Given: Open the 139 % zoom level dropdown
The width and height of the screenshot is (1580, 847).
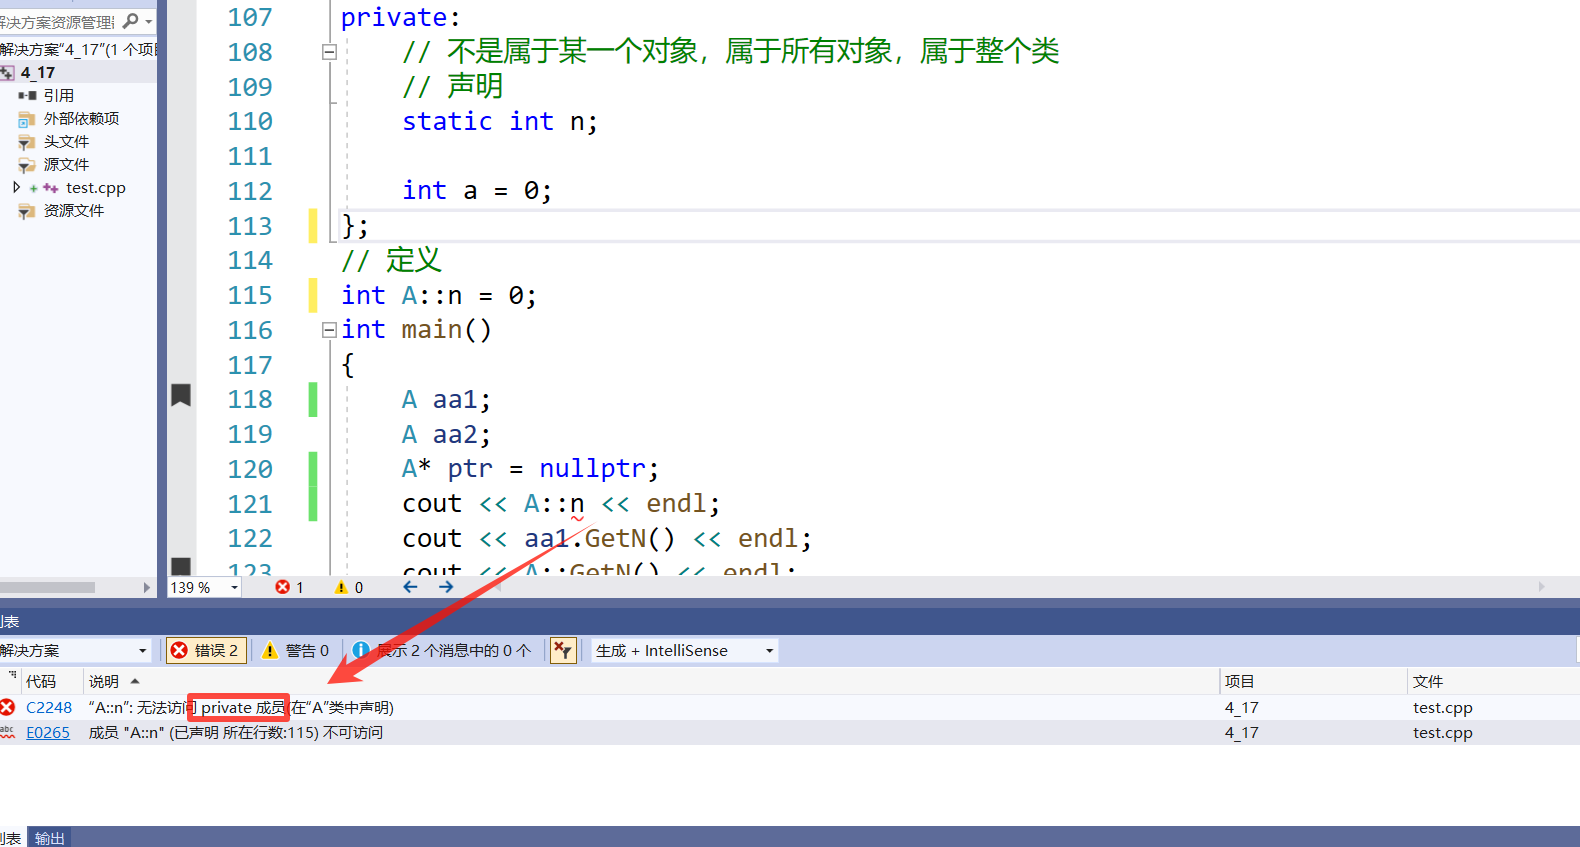Looking at the screenshot, I should coord(235,587).
